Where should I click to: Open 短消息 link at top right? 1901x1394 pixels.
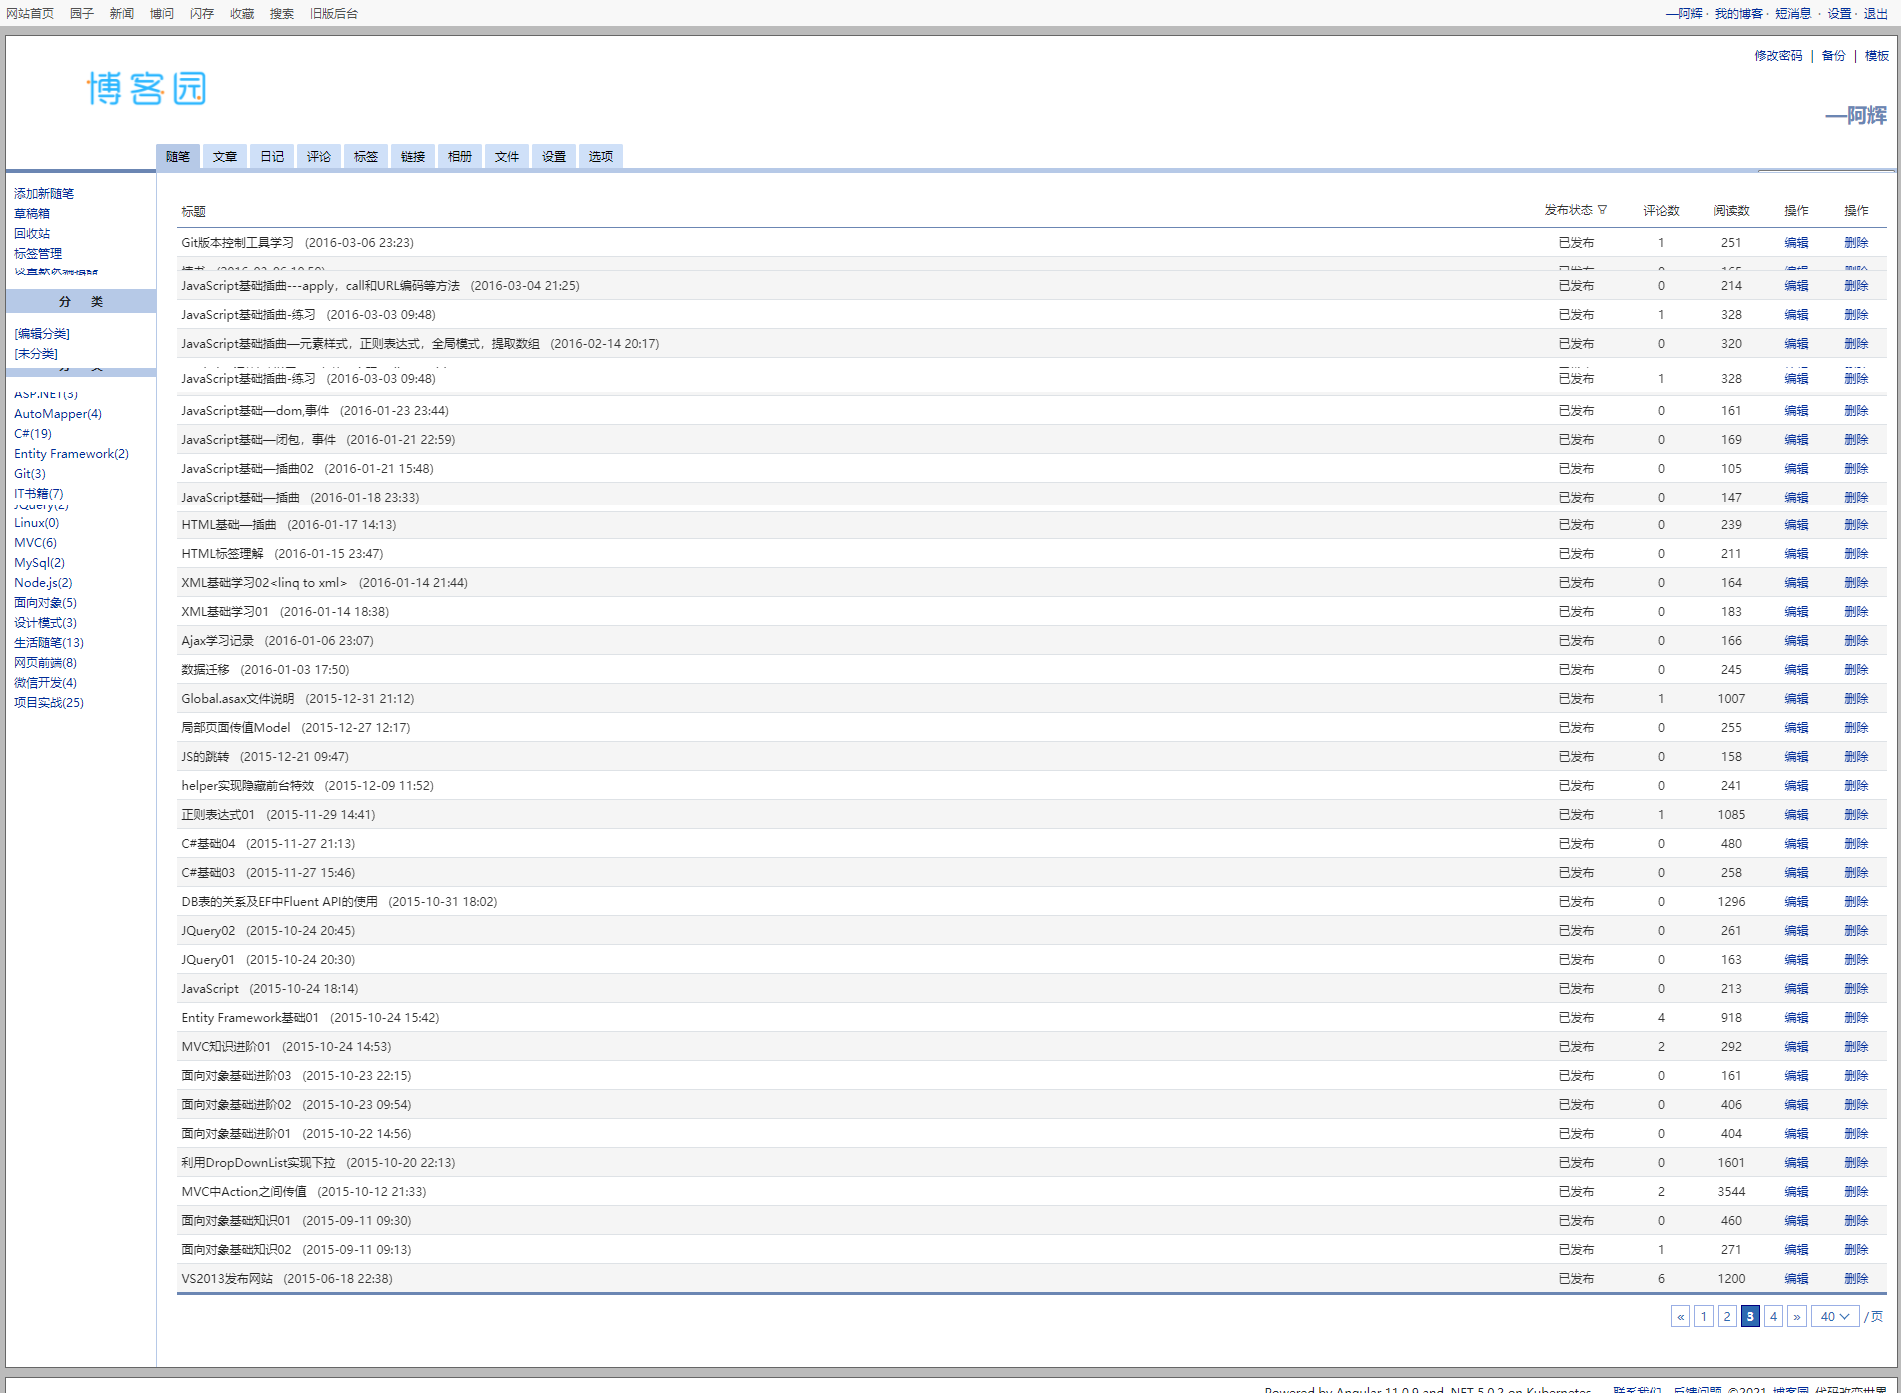pos(1794,13)
